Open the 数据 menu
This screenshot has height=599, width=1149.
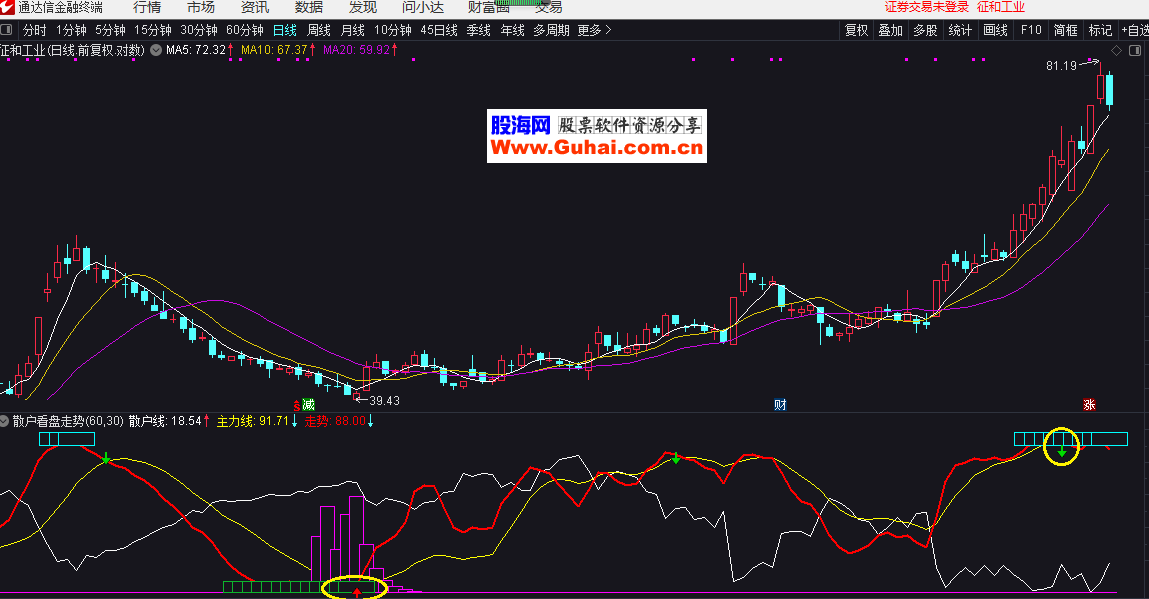tap(309, 8)
